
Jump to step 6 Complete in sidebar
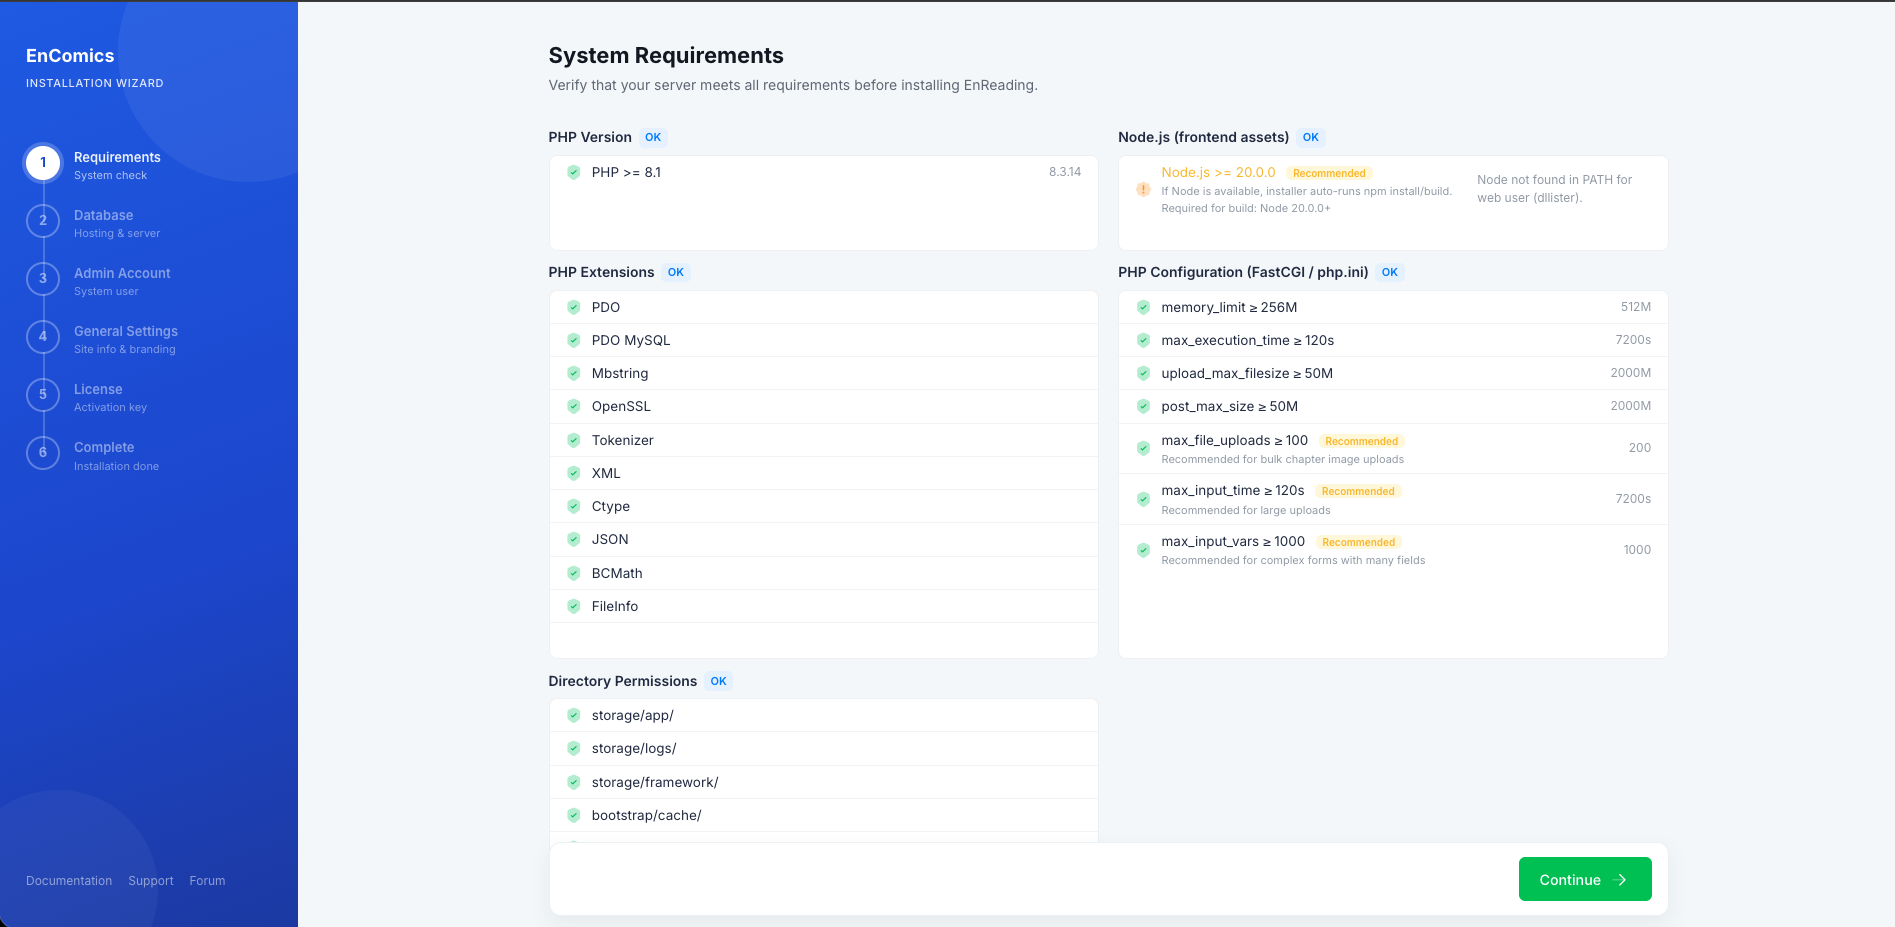coord(93,454)
